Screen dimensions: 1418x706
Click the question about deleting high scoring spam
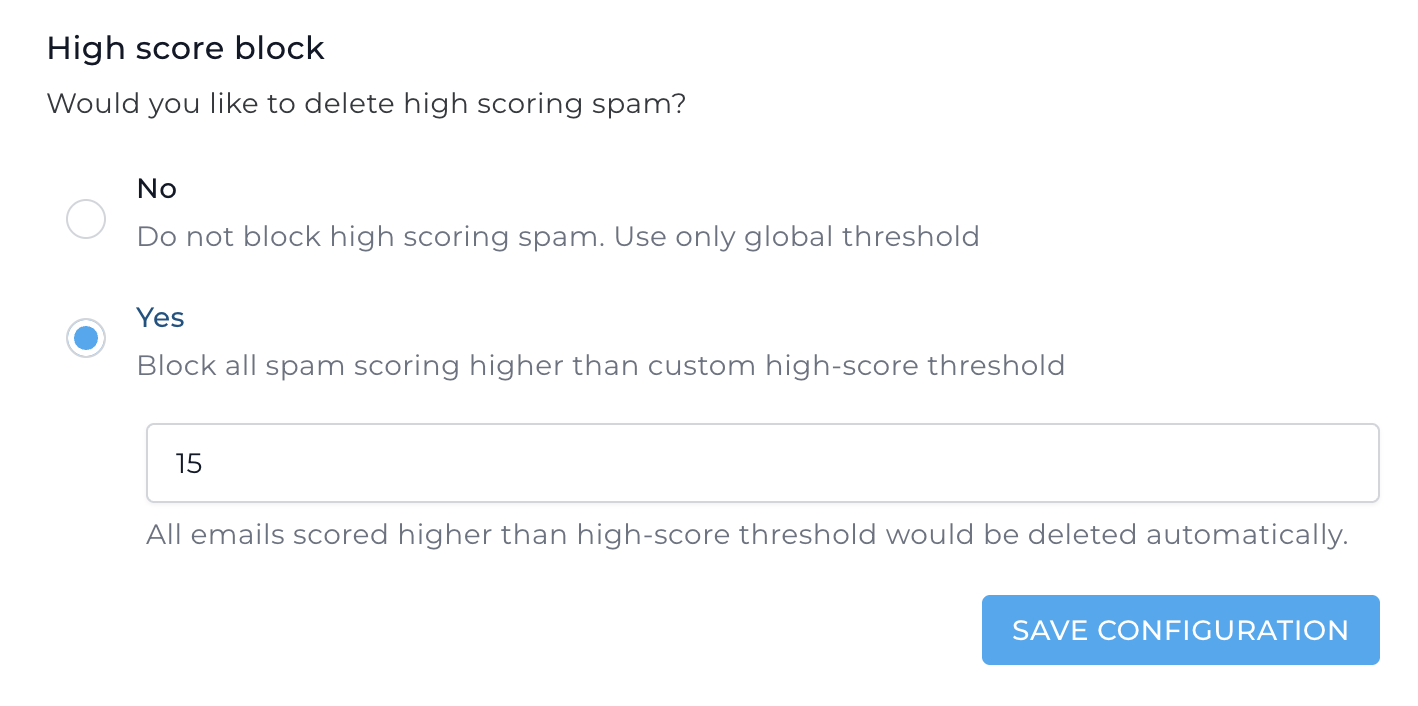pyautogui.click(x=366, y=103)
